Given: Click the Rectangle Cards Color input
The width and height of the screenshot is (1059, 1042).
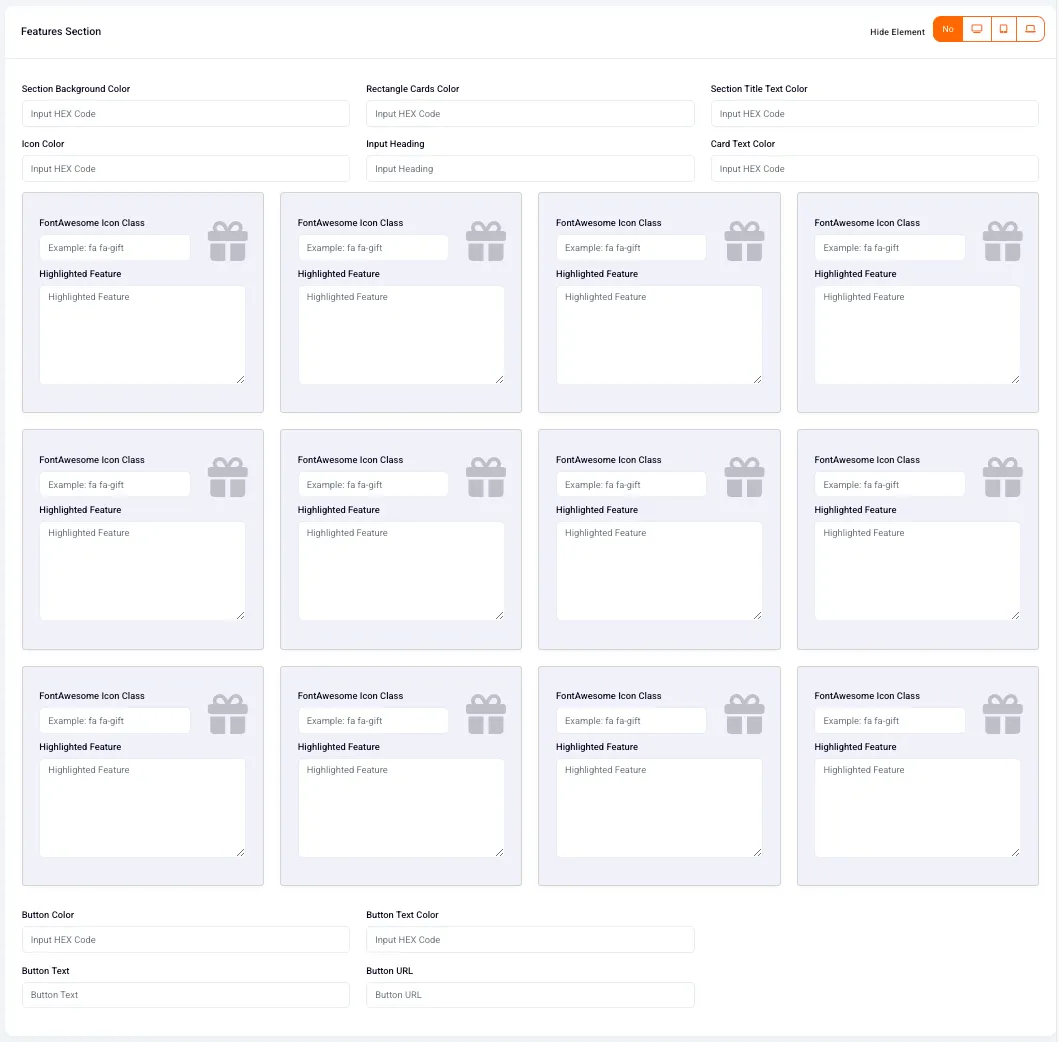Looking at the screenshot, I should point(530,113).
